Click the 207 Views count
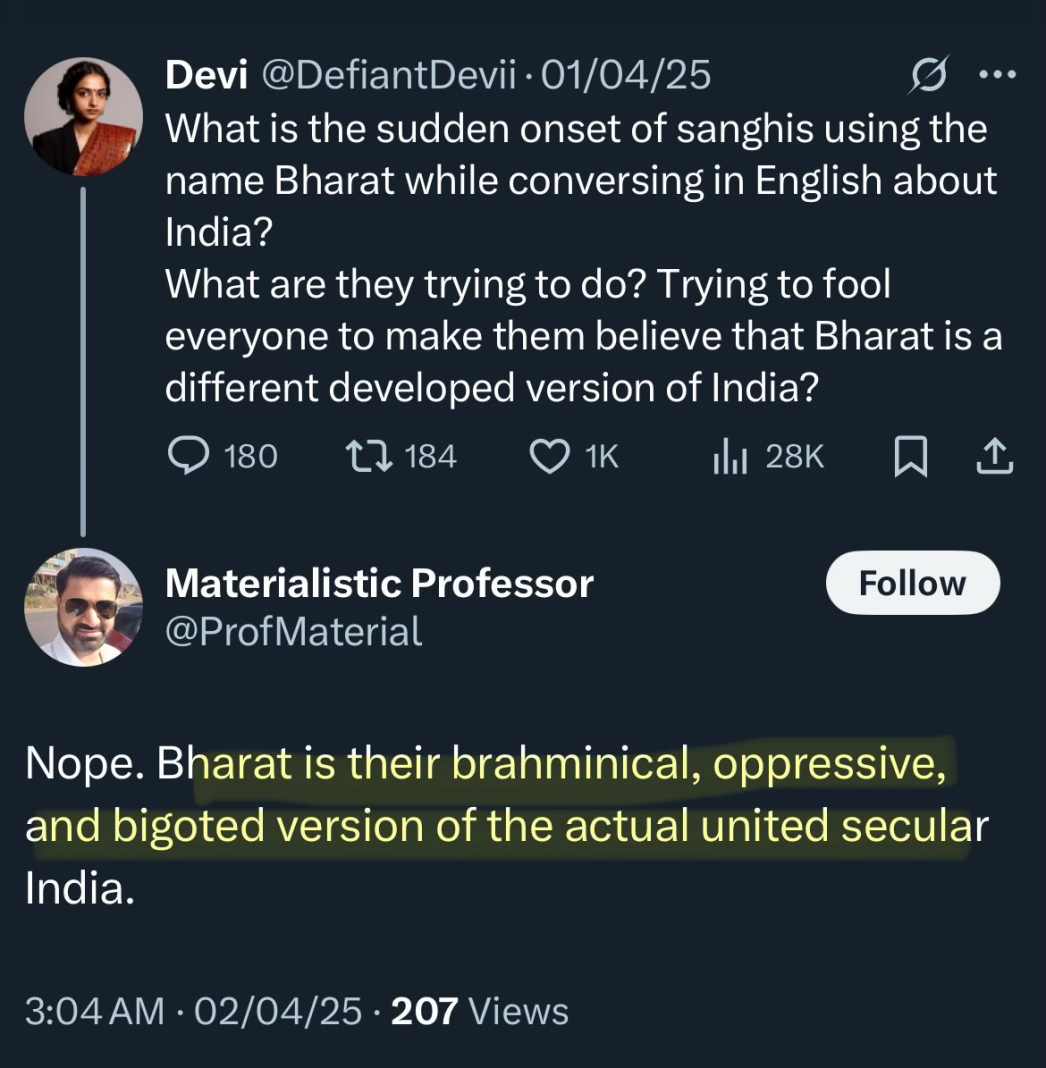The image size is (1046, 1068). click(480, 1011)
